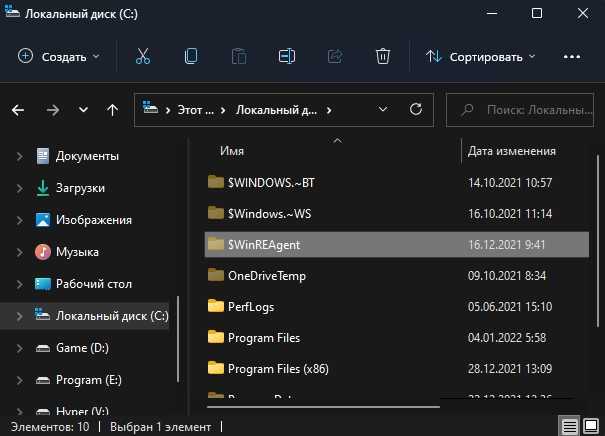Click date 14.10.2021 10:57
The height and width of the screenshot is (436, 605).
(510, 183)
